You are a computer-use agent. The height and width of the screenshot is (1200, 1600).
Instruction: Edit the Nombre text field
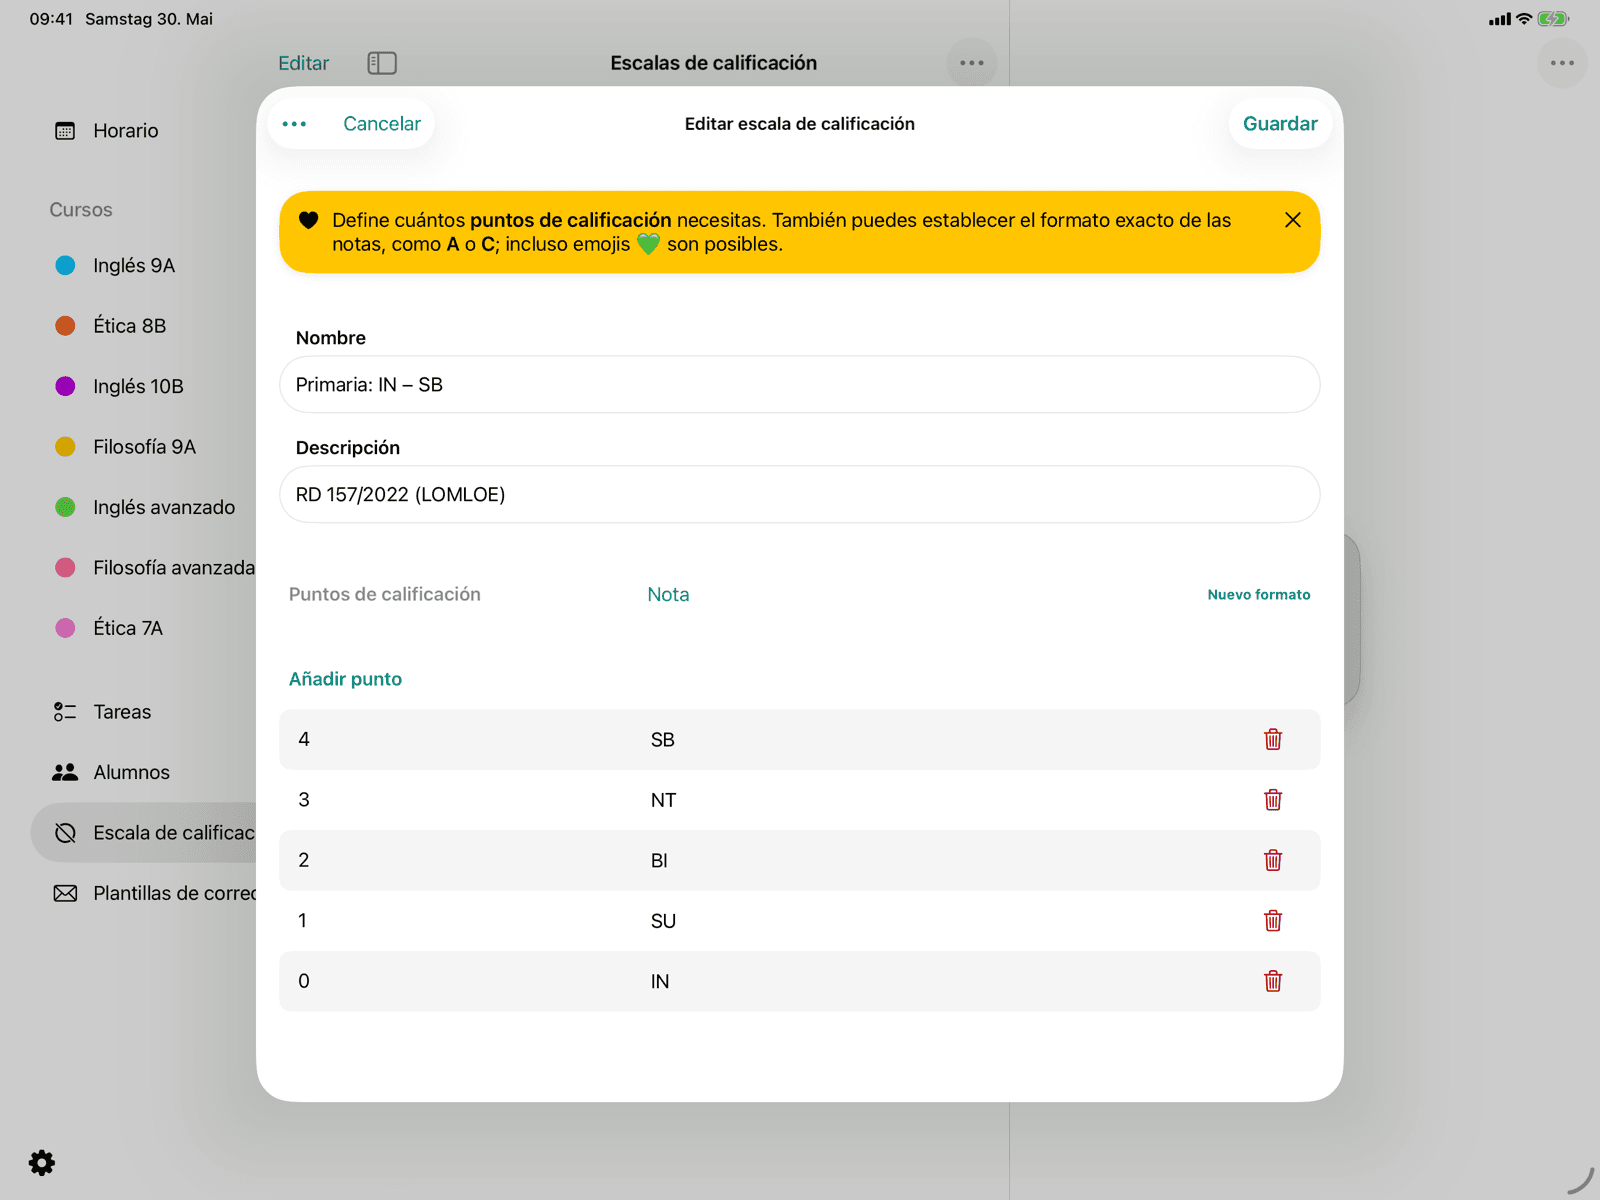point(800,385)
